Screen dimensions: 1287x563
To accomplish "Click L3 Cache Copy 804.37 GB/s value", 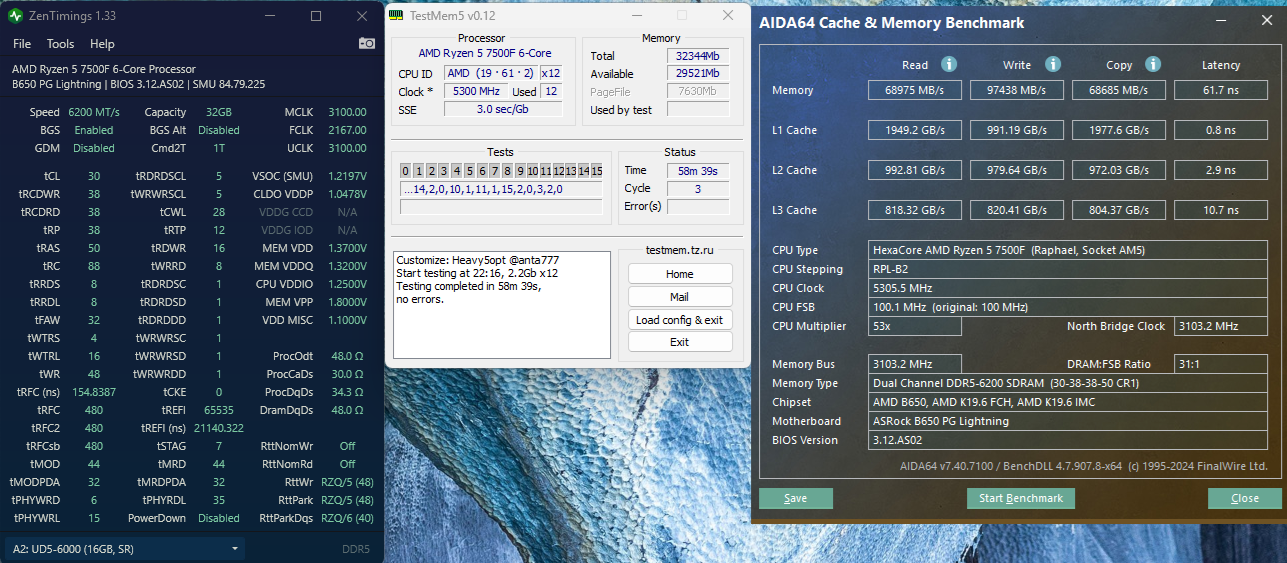I will (x=1118, y=210).
